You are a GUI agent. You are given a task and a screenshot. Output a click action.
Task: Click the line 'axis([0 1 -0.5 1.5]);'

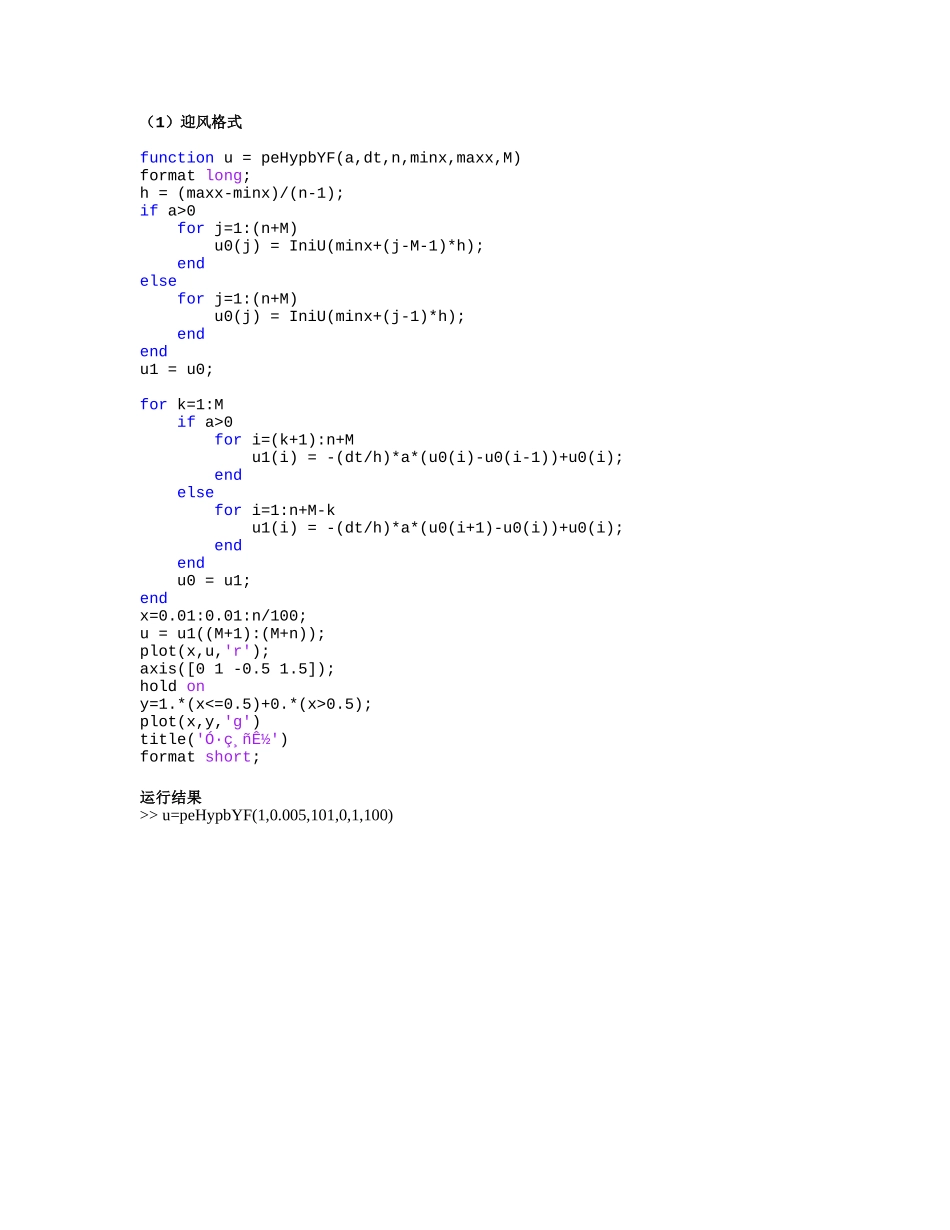238,669
